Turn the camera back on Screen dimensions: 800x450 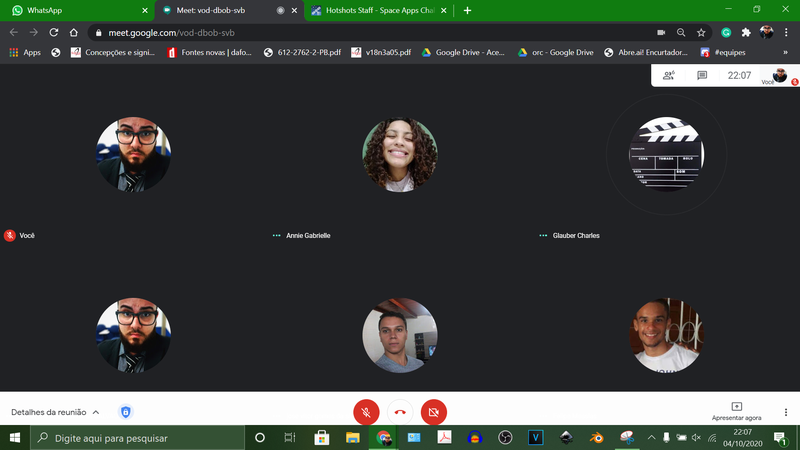[434, 412]
